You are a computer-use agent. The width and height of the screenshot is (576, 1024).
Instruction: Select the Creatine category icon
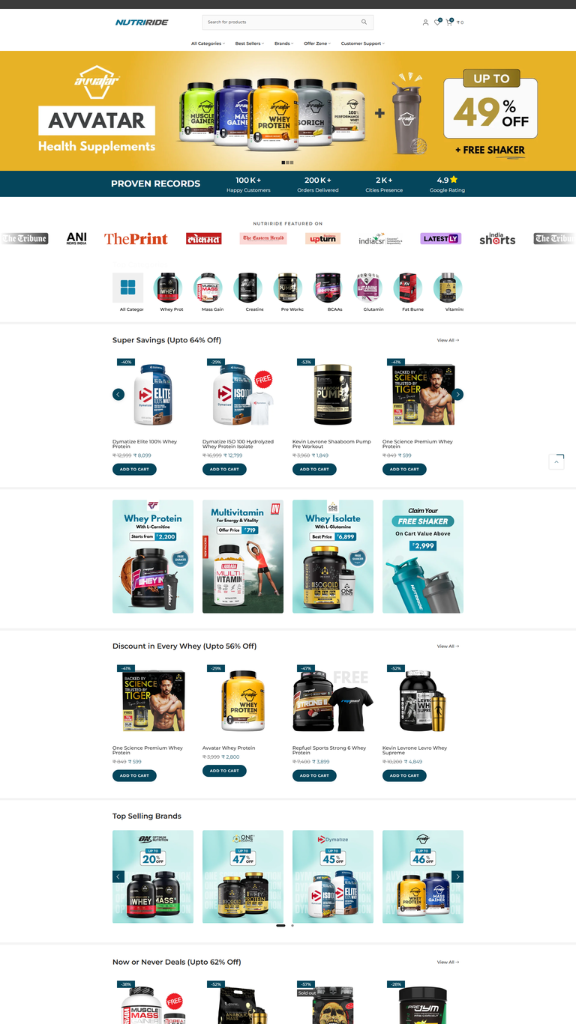pos(248,287)
